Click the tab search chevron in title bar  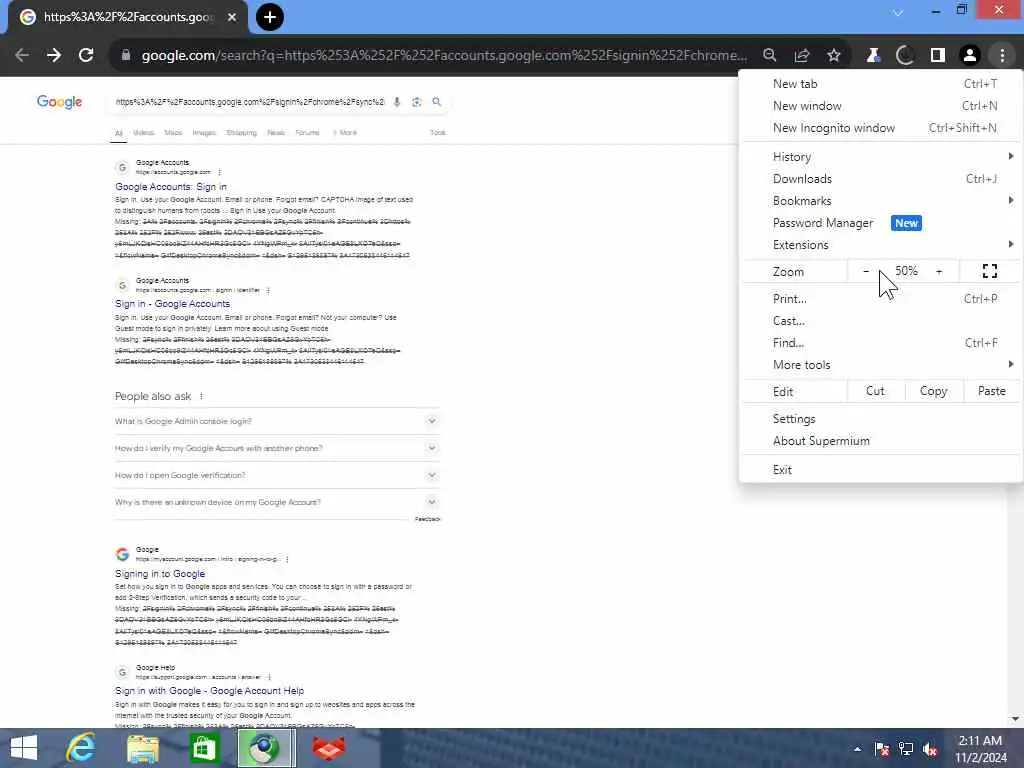899,12
